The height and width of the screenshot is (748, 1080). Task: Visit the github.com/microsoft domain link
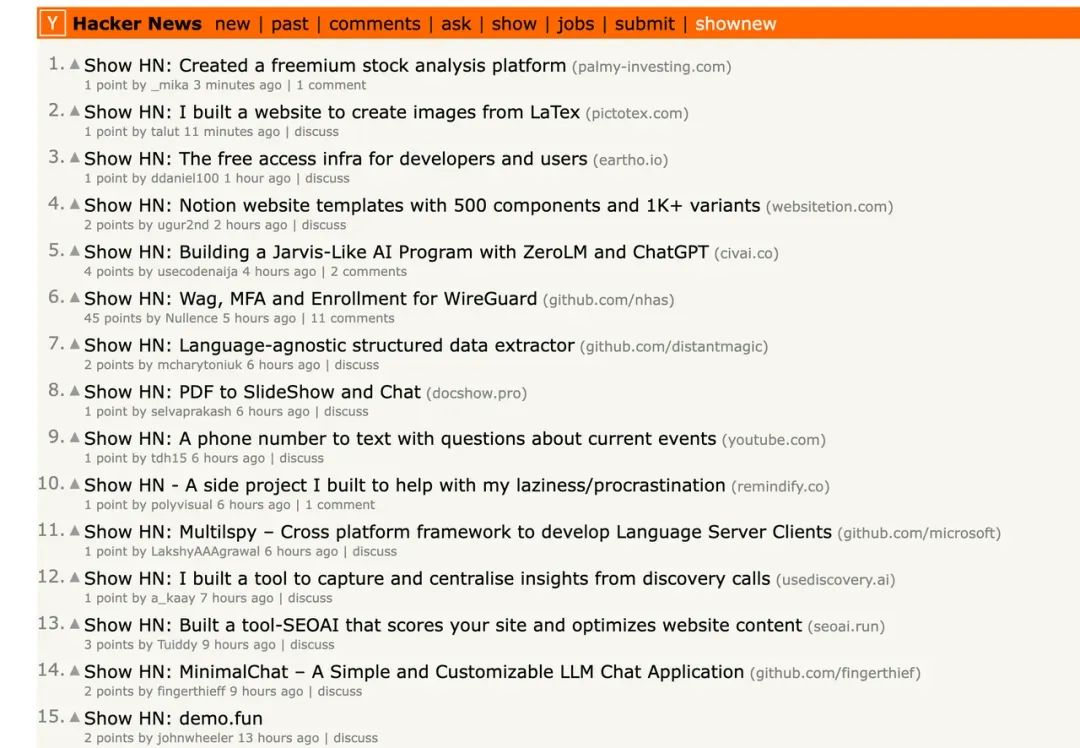pos(919,533)
